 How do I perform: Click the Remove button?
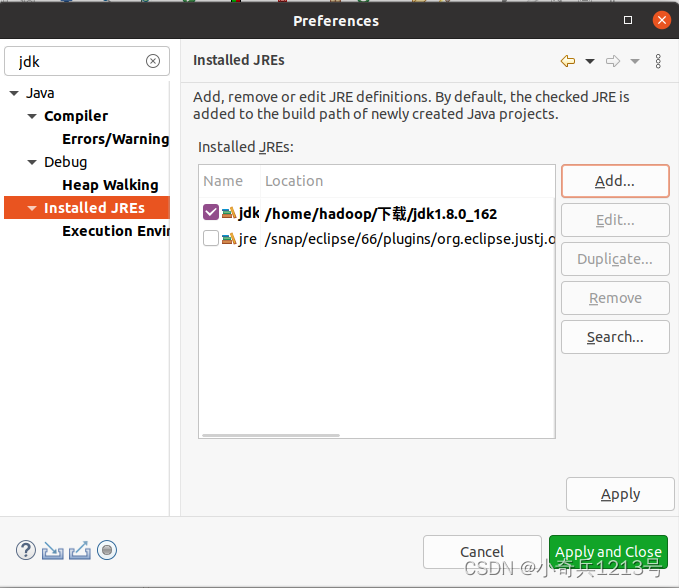tap(615, 298)
